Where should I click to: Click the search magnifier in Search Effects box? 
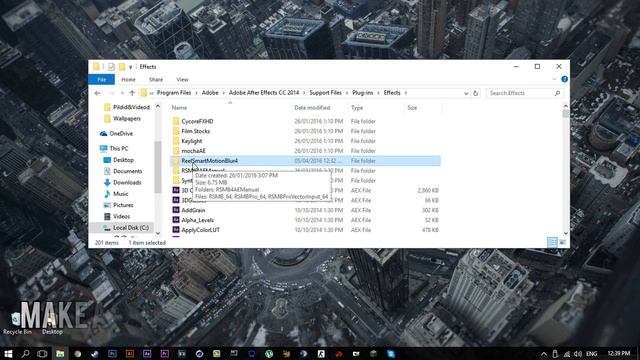(558, 93)
